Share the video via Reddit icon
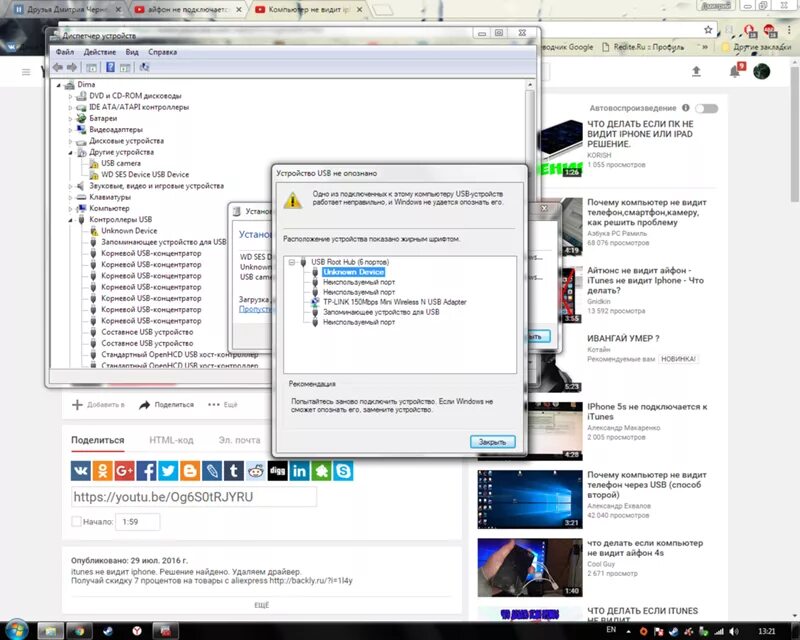The image size is (800, 640). [x=256, y=471]
